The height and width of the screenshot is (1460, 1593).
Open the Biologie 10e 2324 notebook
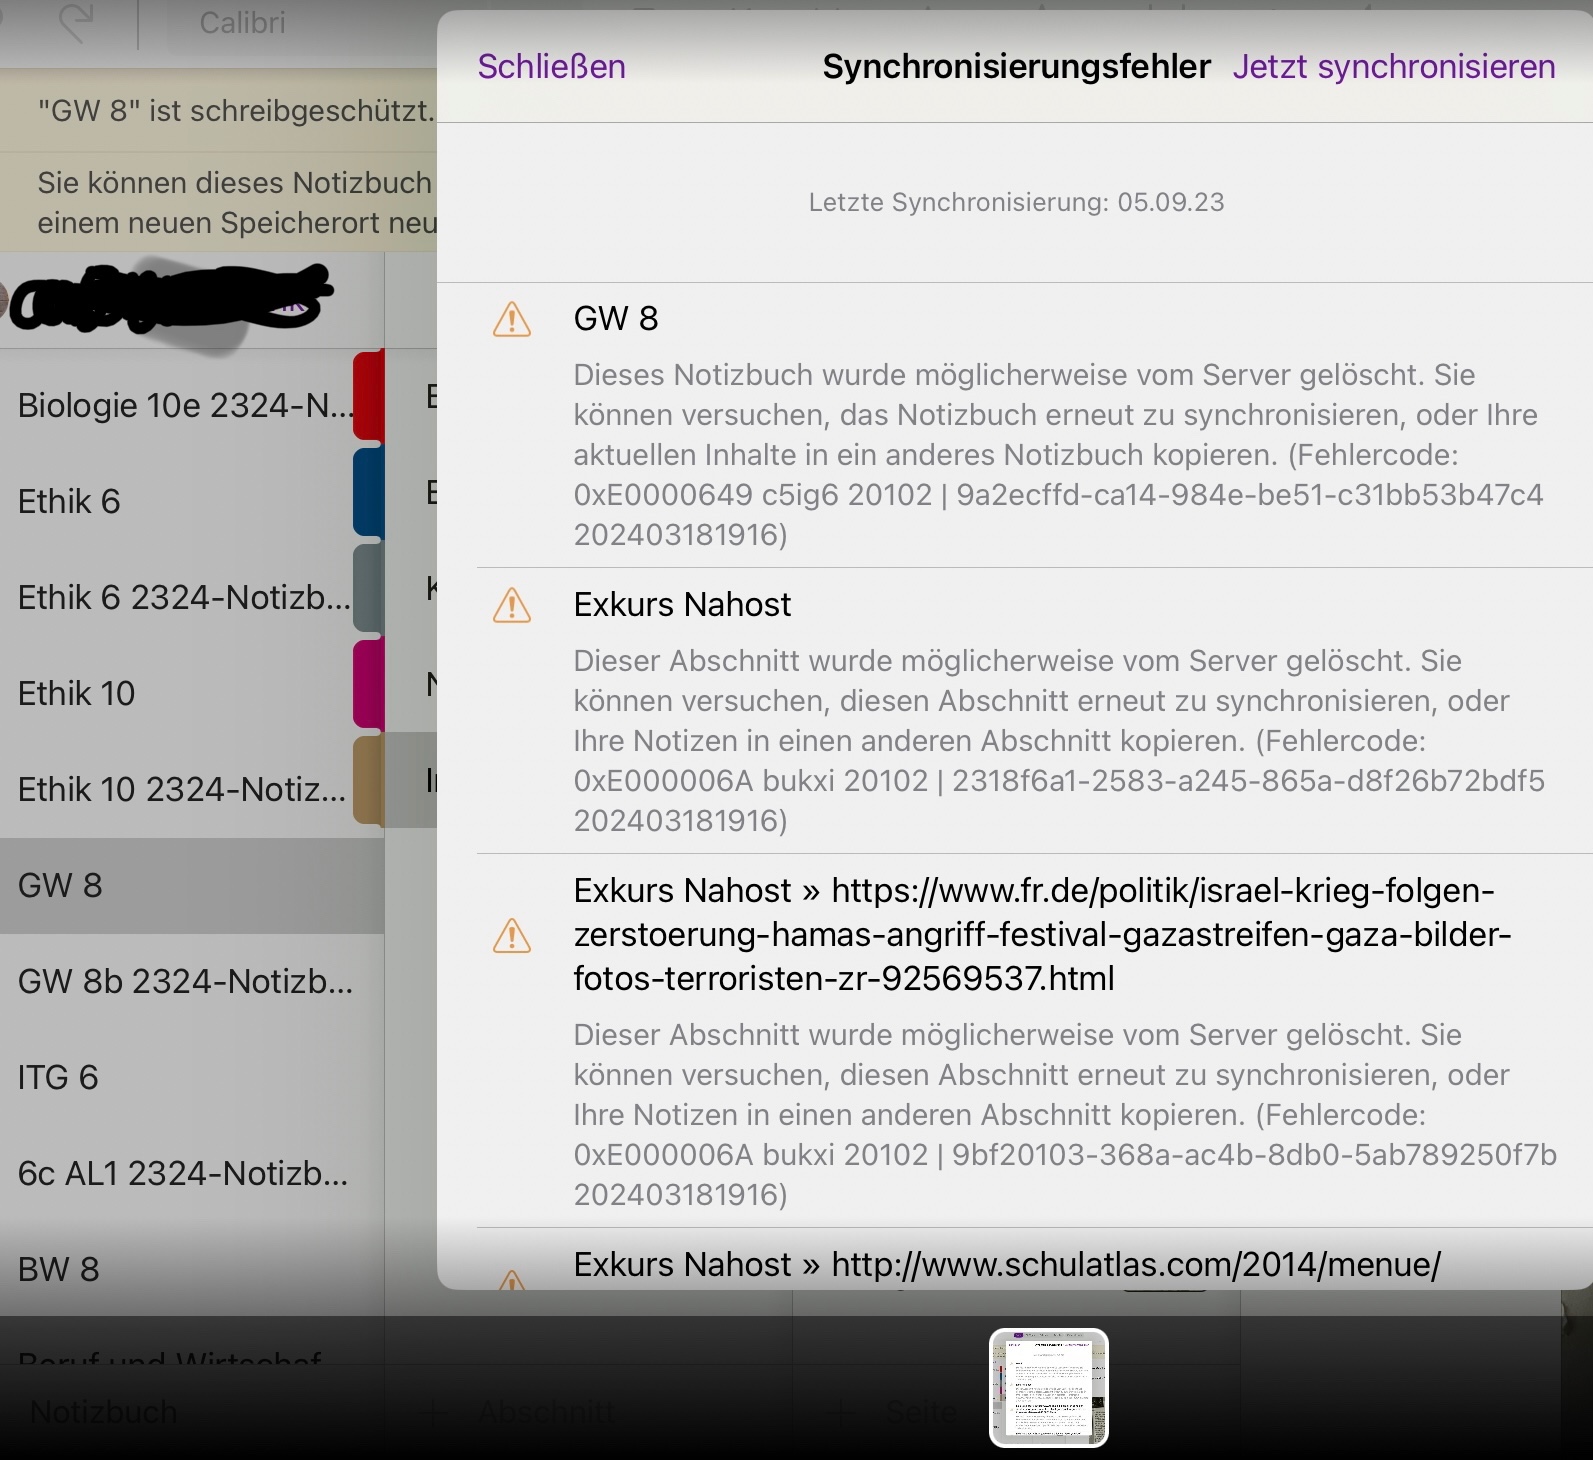(185, 405)
